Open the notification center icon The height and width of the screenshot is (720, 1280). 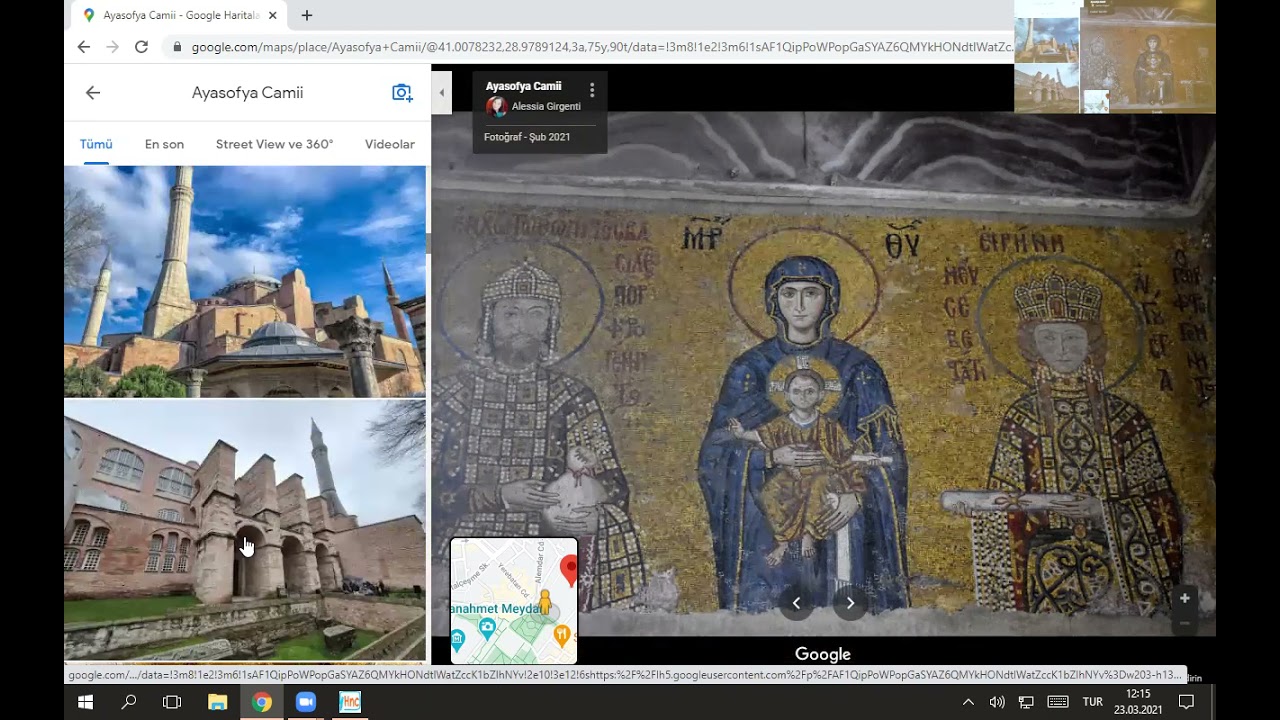(1187, 703)
